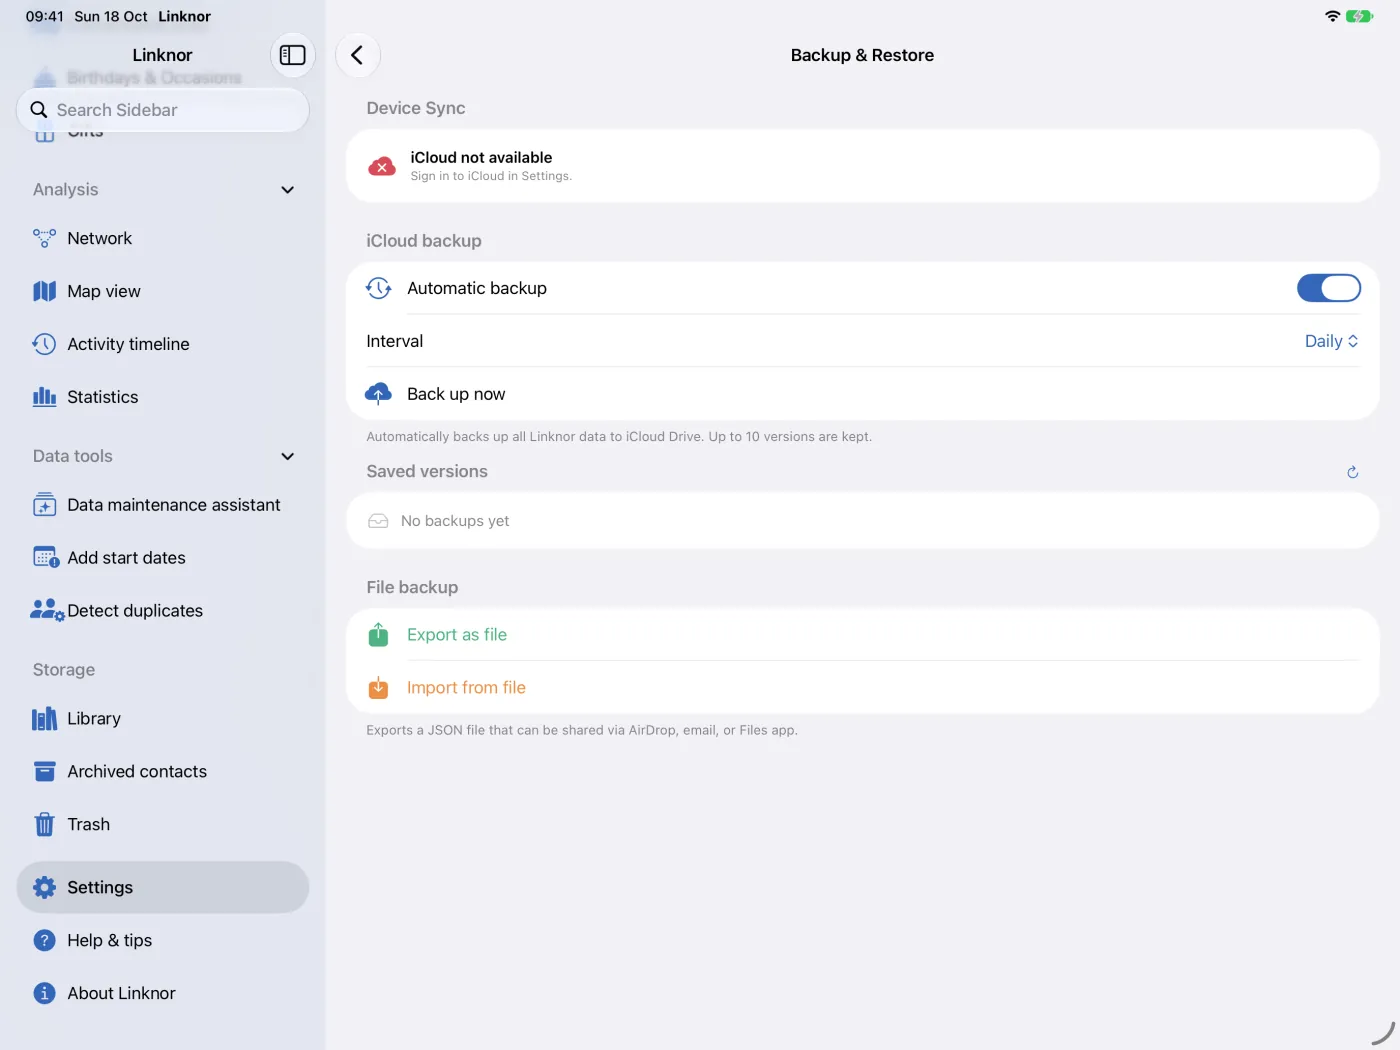
Task: Collapse the Data tools section
Action: click(288, 456)
